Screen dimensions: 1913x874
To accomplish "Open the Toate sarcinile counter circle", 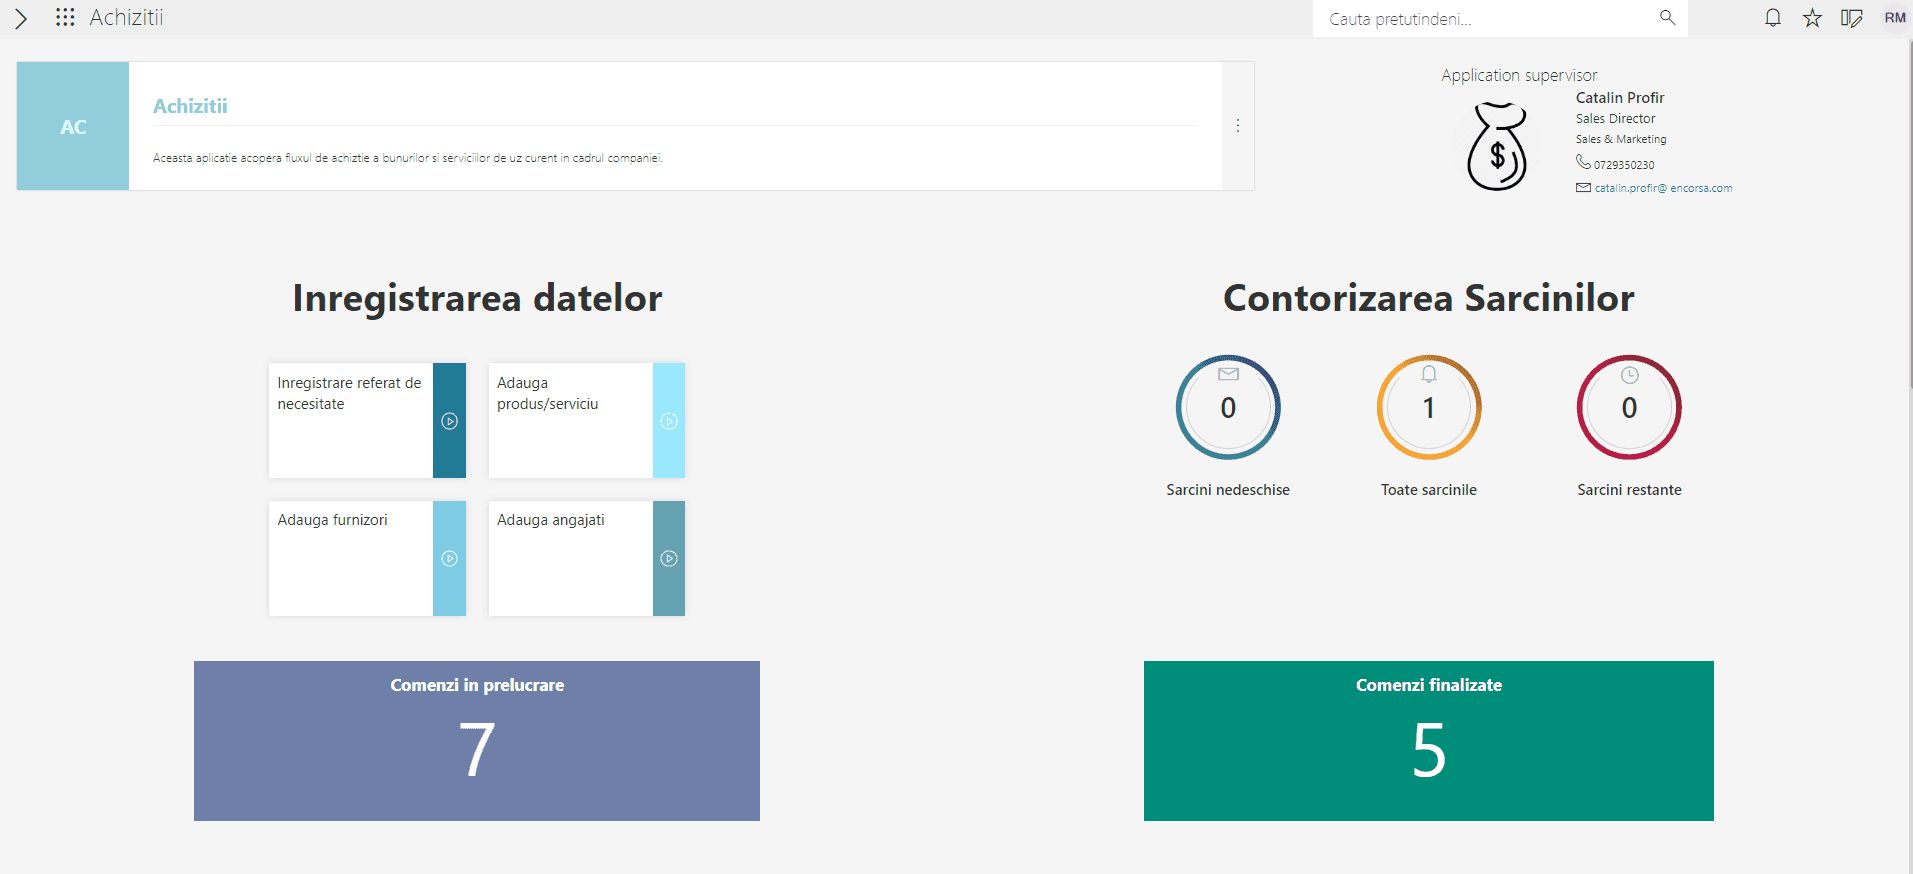I will (x=1429, y=408).
